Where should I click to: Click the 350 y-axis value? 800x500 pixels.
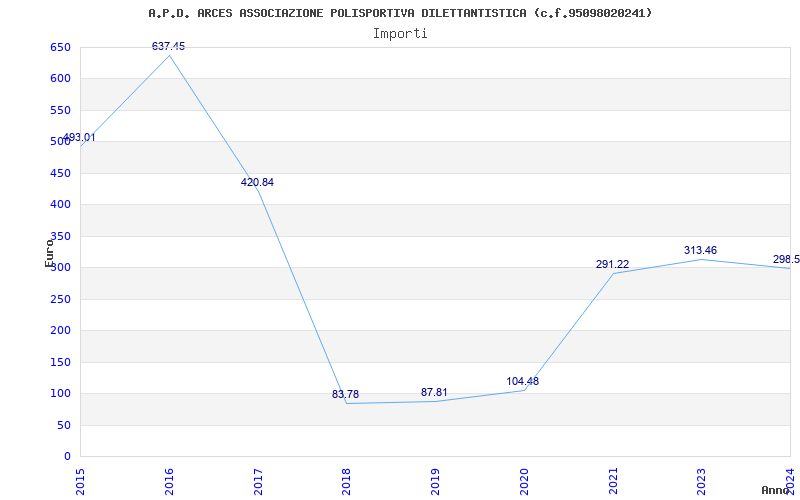[60, 236]
